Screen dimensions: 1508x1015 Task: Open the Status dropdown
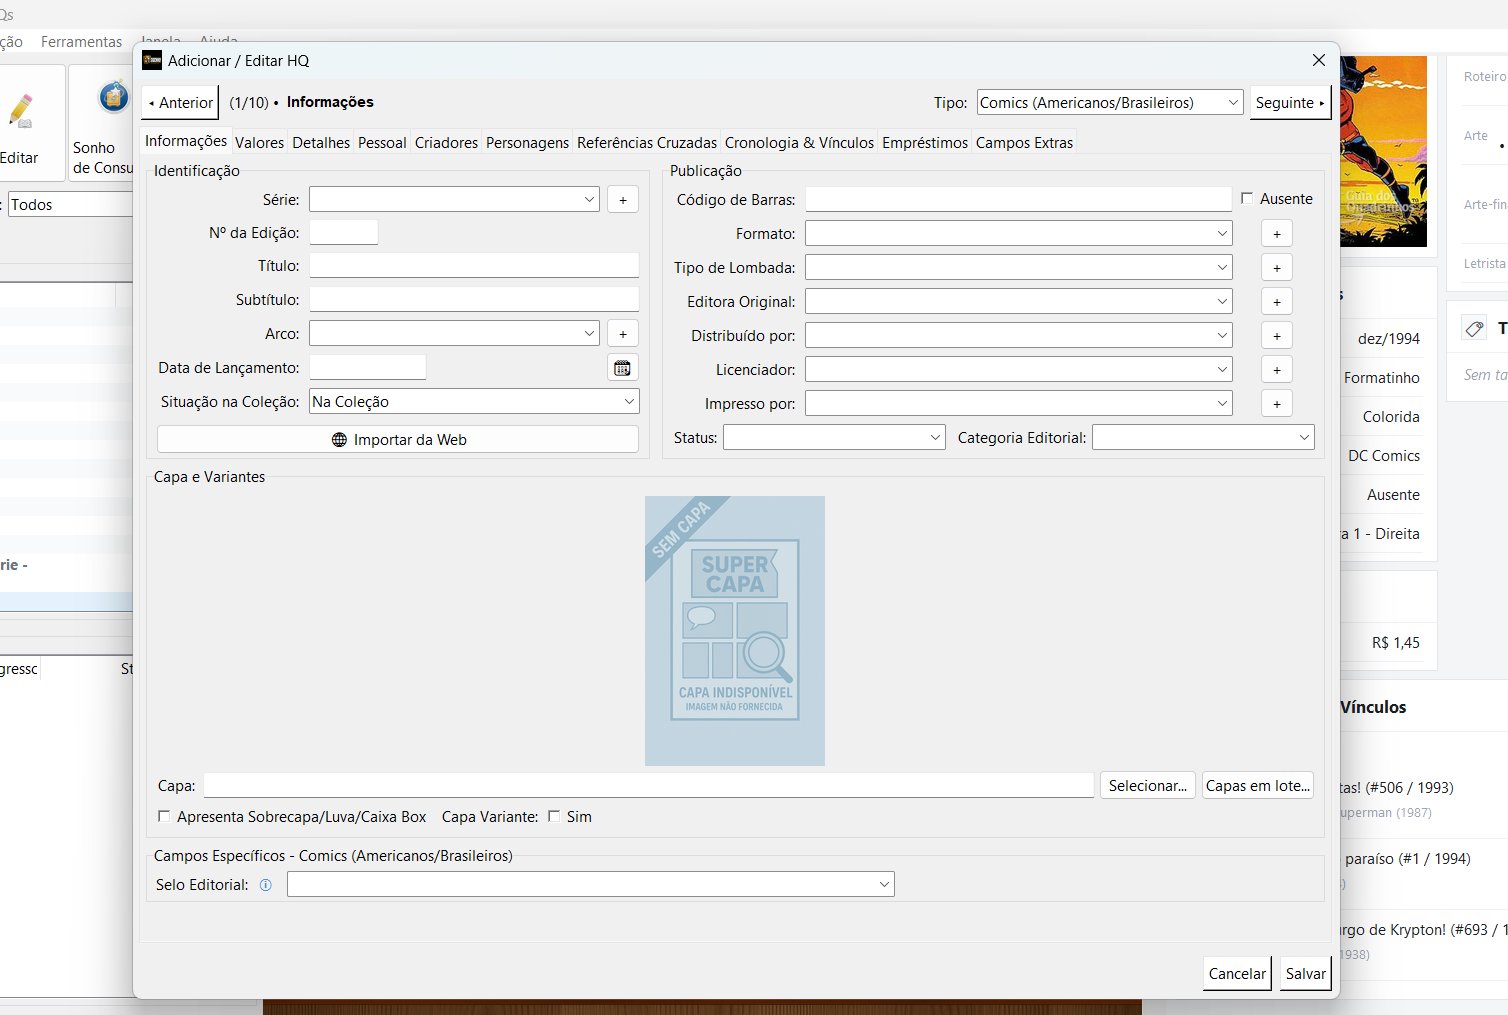point(834,437)
